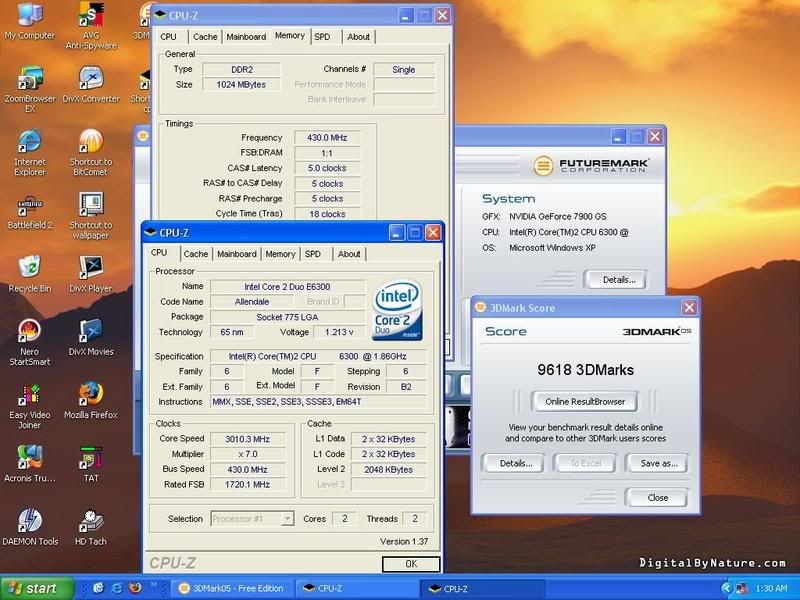Screen dimensions: 800x600
Task: Click OK in the CPU-Z window
Action: coord(410,564)
